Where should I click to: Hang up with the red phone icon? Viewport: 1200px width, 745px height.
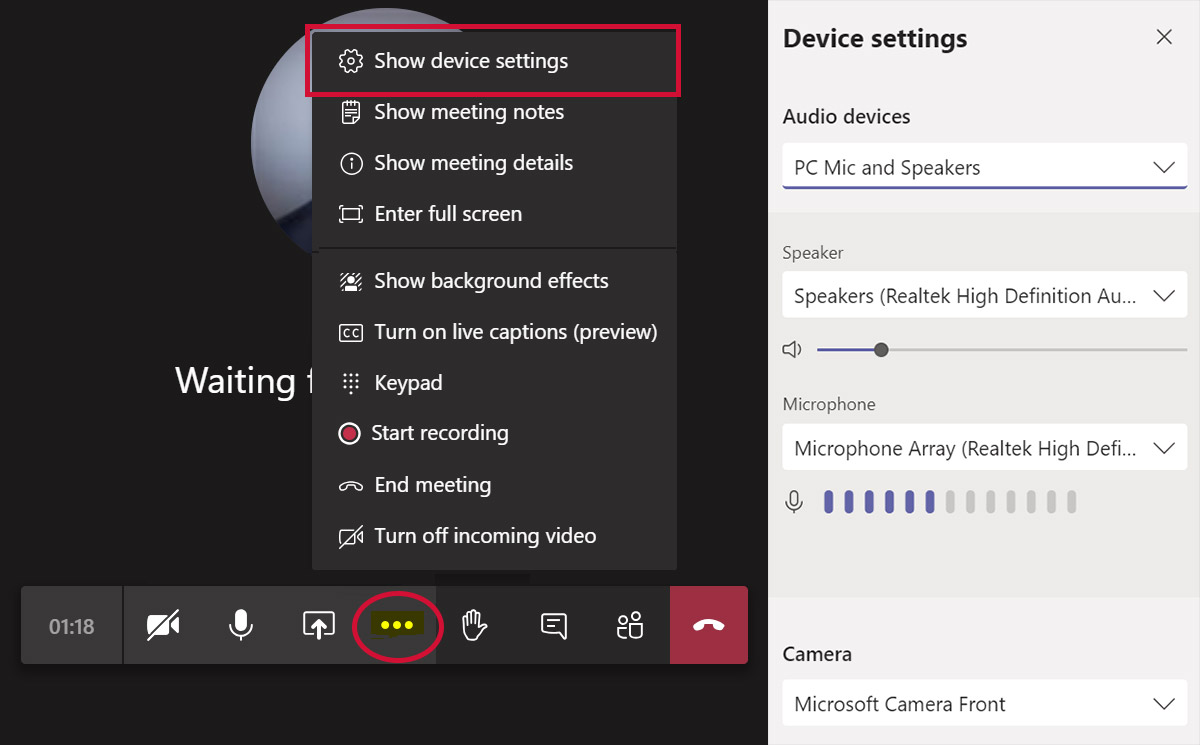[709, 625]
